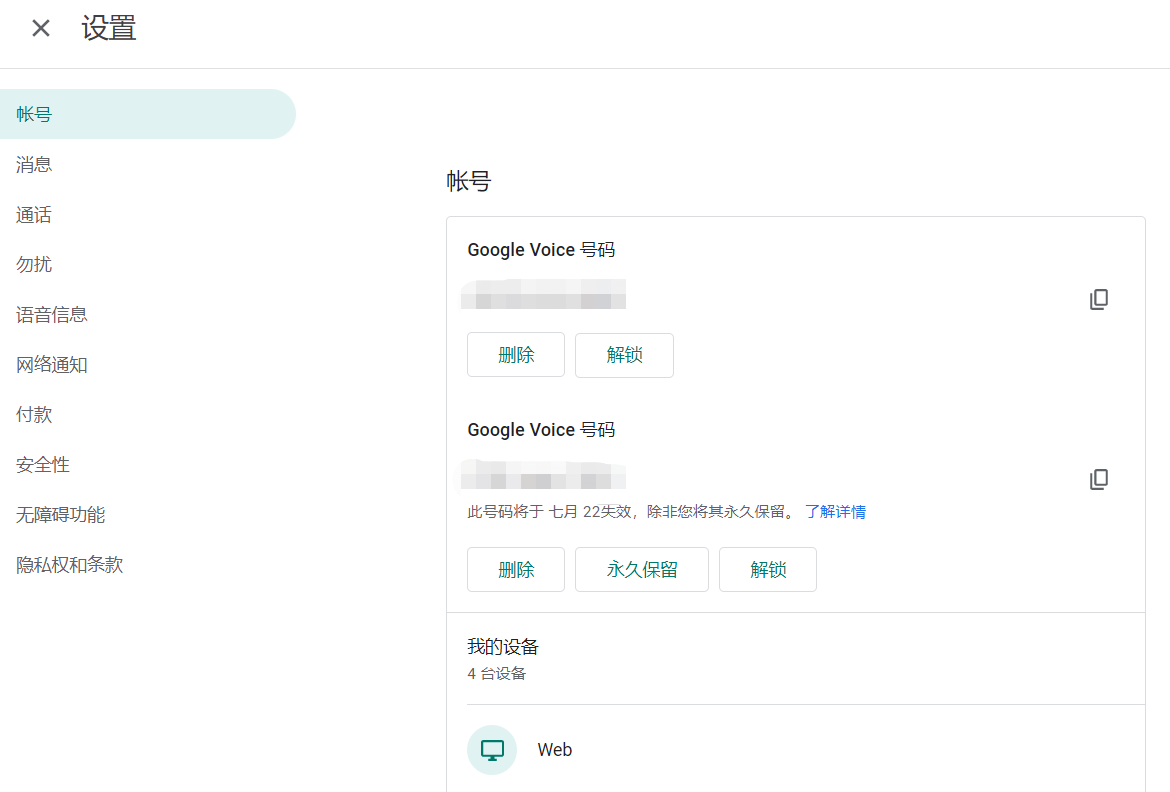Screen dimensions: 1170x792
Task: Click 删除 for the expiring number
Action: click(x=516, y=570)
